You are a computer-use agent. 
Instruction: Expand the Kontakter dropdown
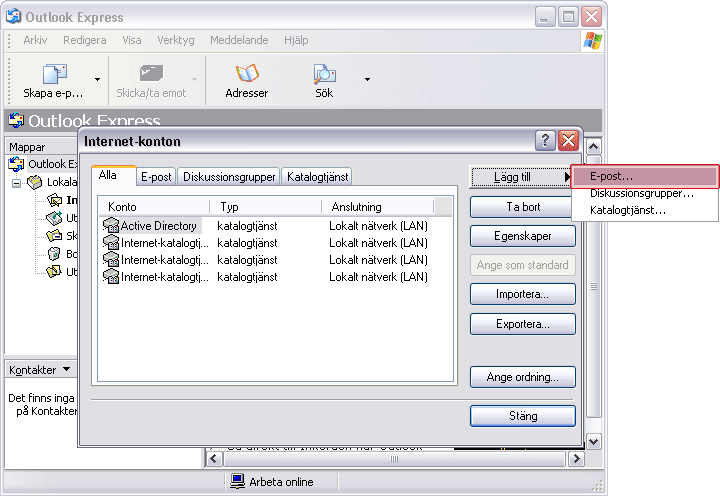point(66,370)
